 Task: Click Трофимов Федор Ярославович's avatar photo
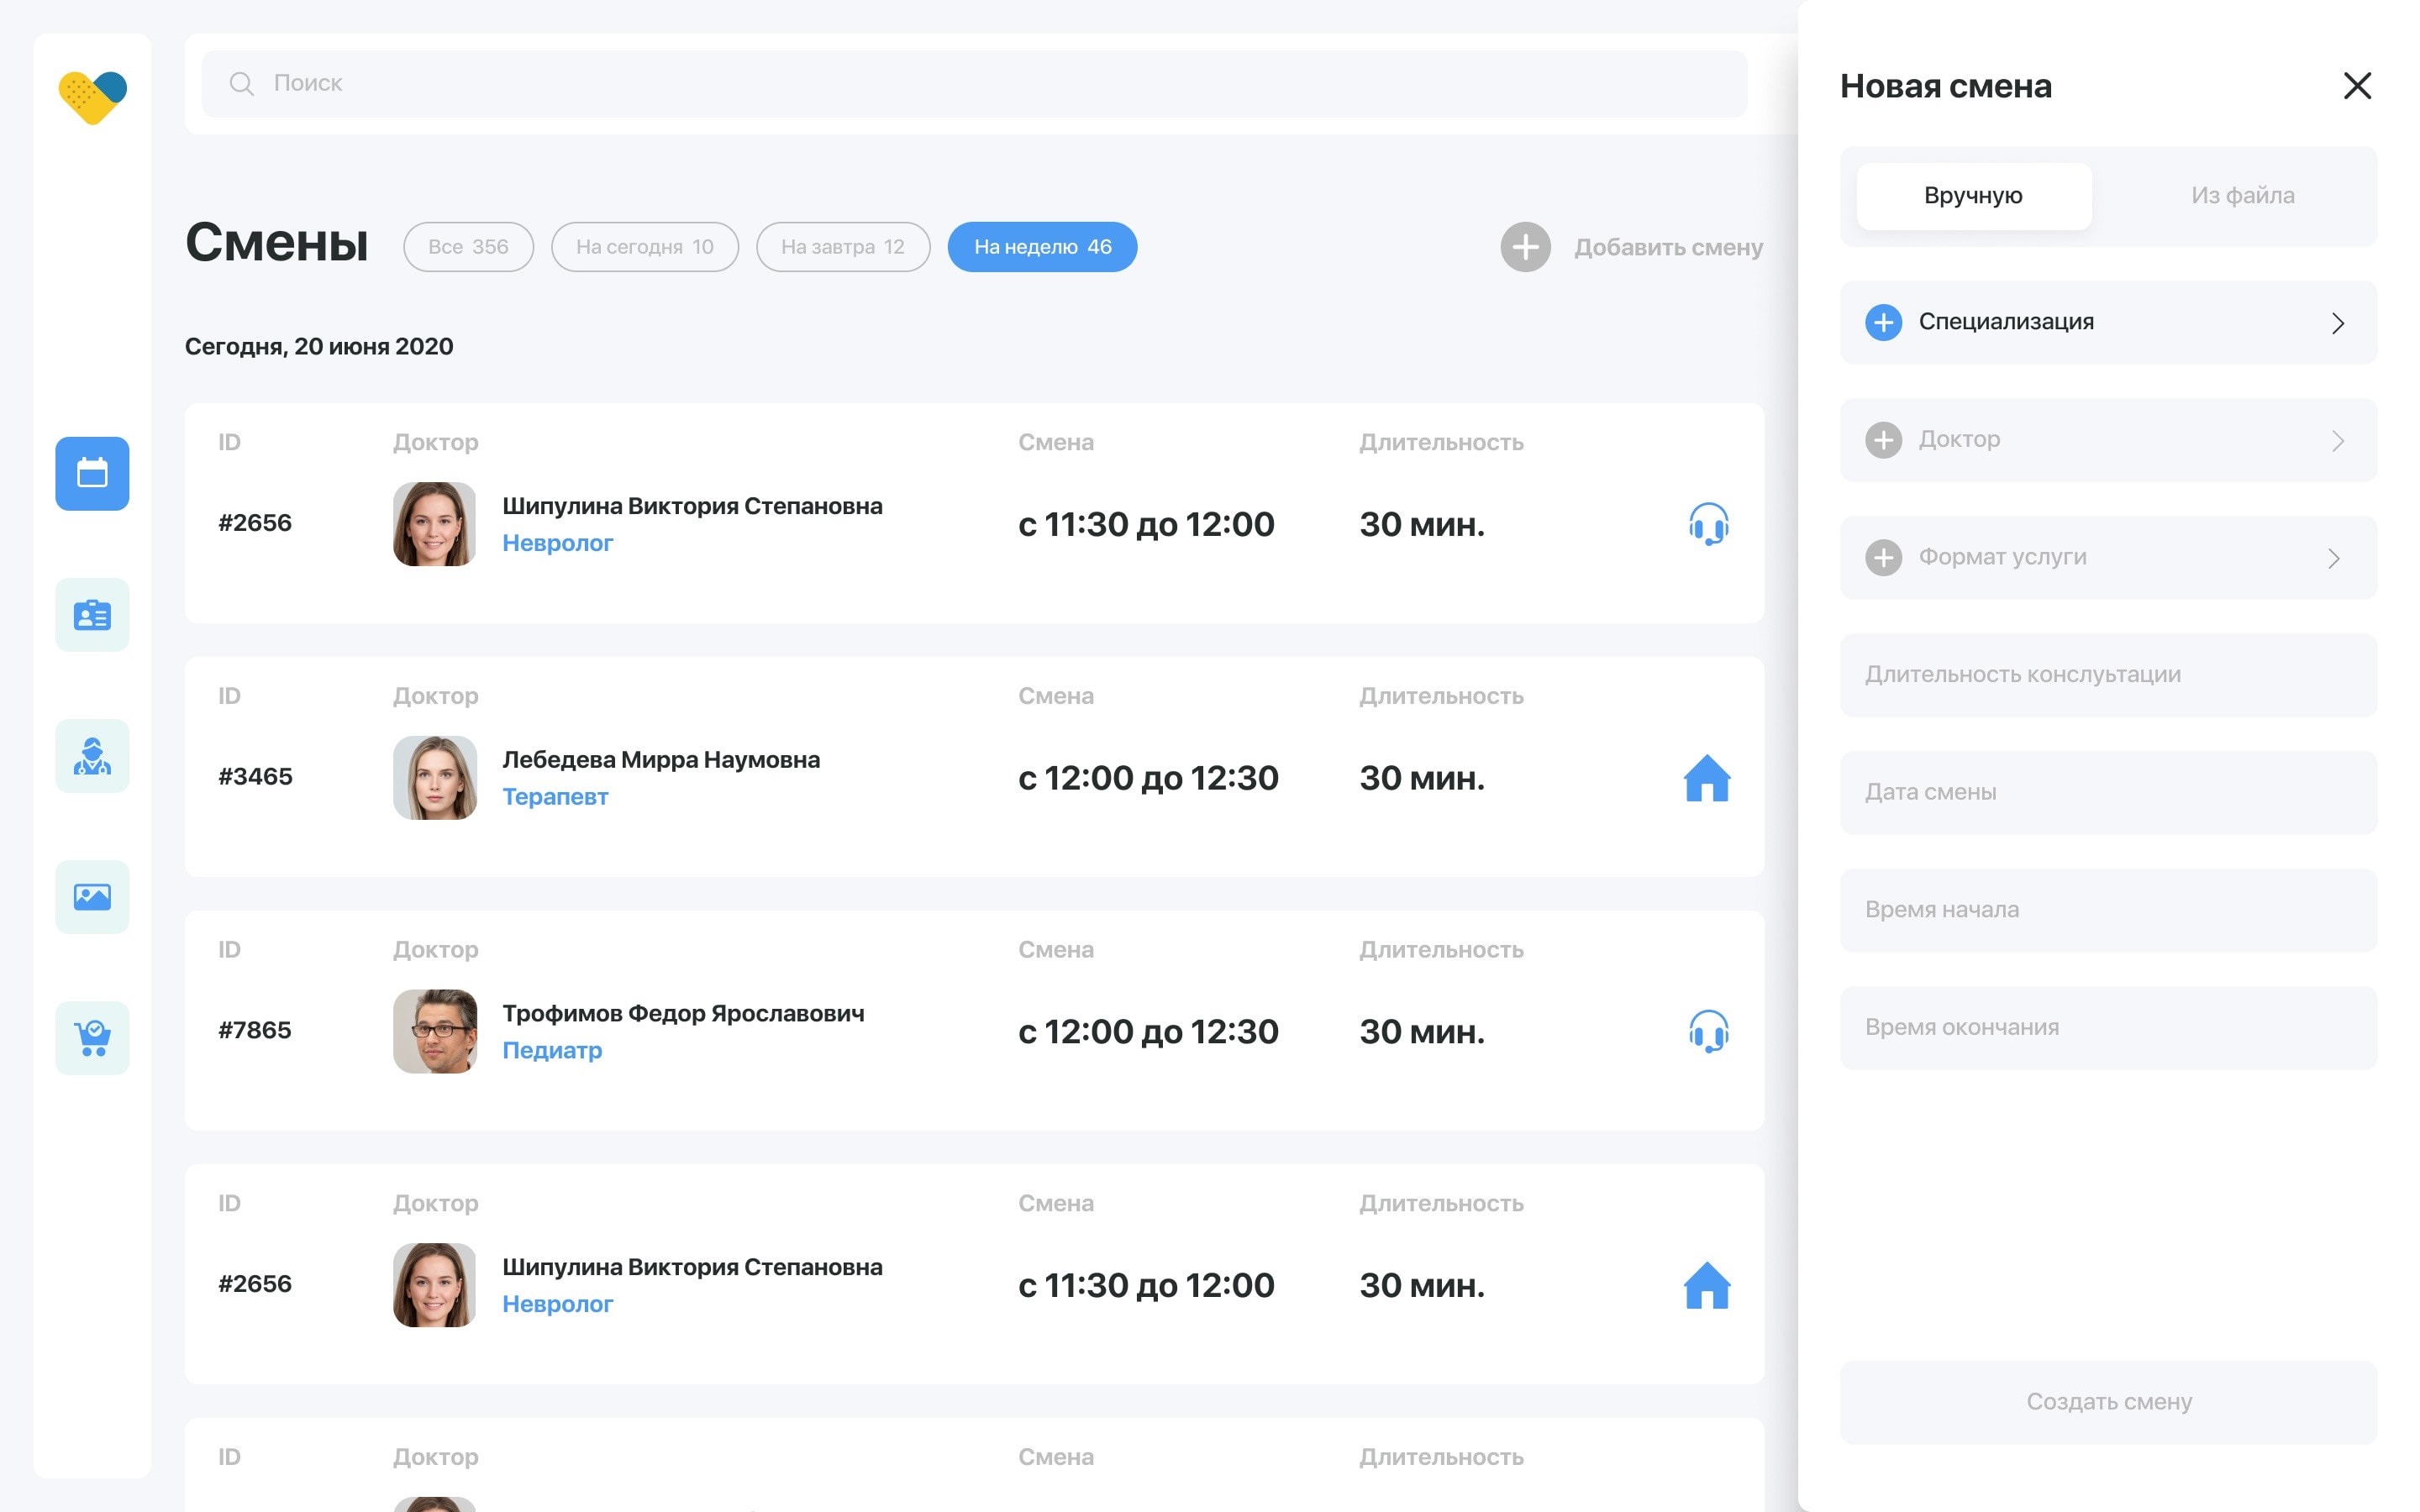pyautogui.click(x=434, y=1031)
